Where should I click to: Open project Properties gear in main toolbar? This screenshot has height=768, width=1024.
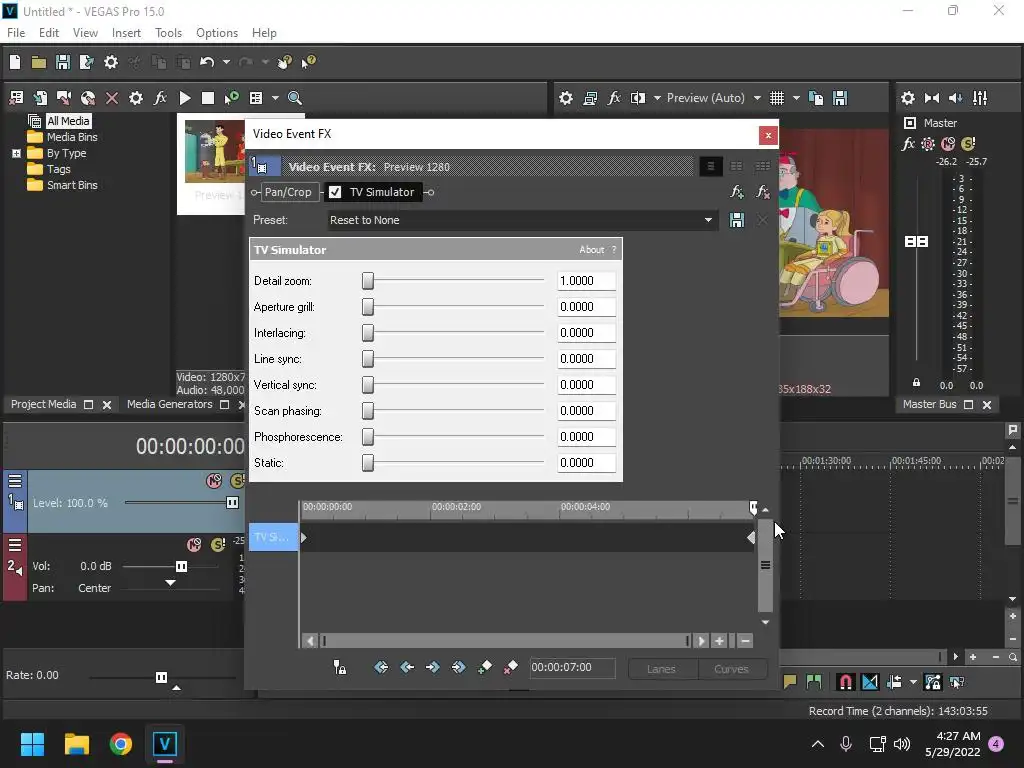(111, 62)
